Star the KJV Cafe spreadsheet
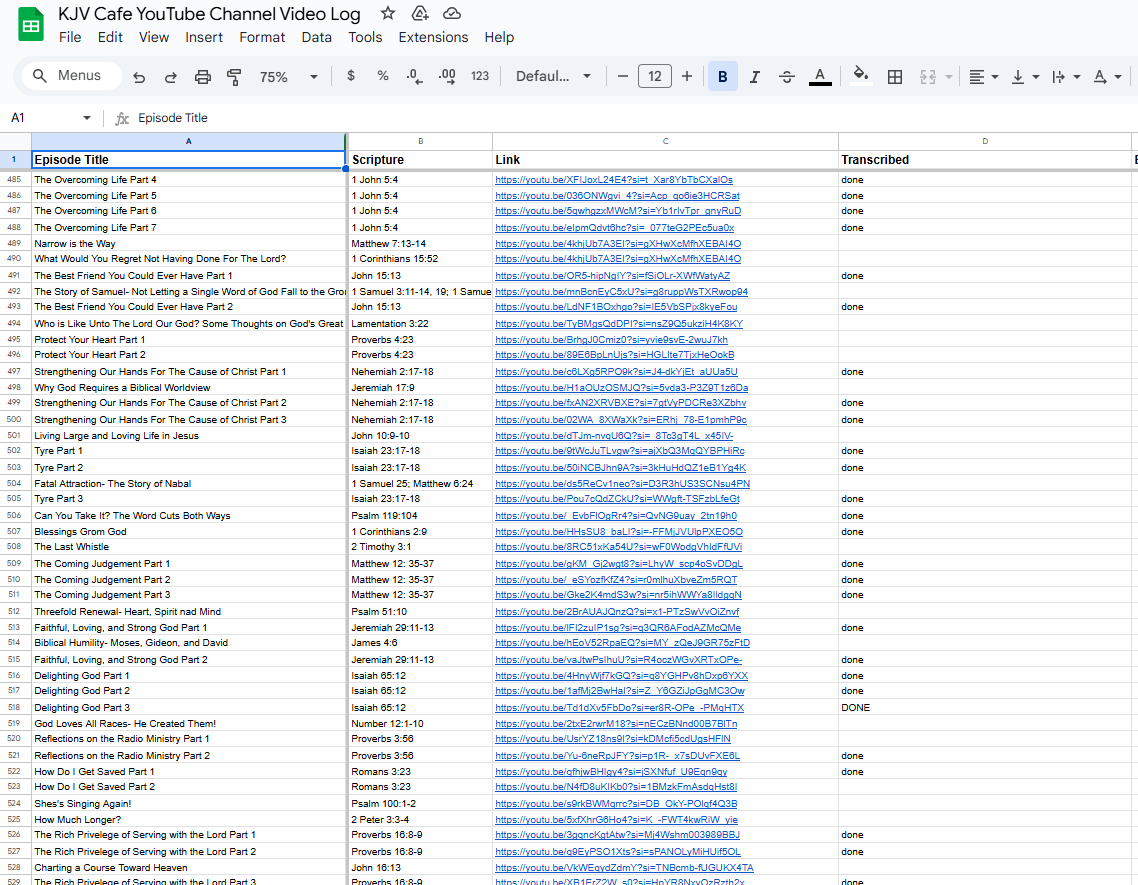 click(388, 14)
